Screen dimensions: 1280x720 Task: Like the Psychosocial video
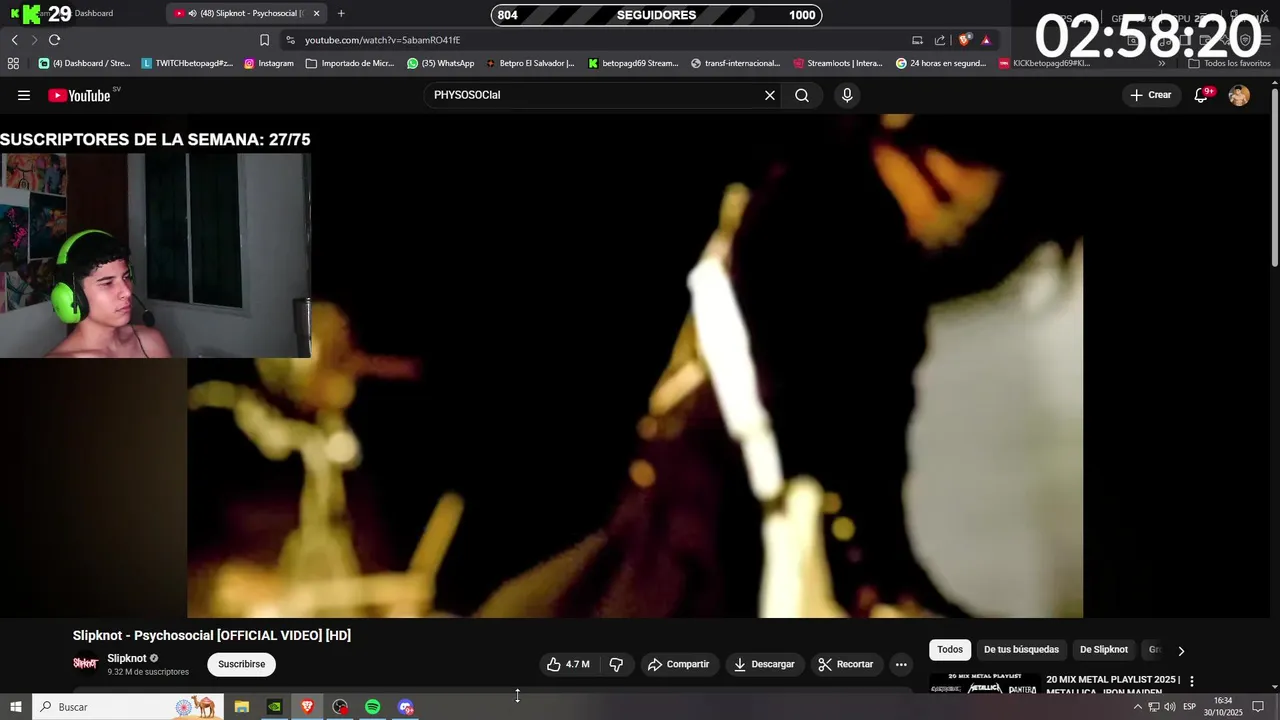click(568, 664)
